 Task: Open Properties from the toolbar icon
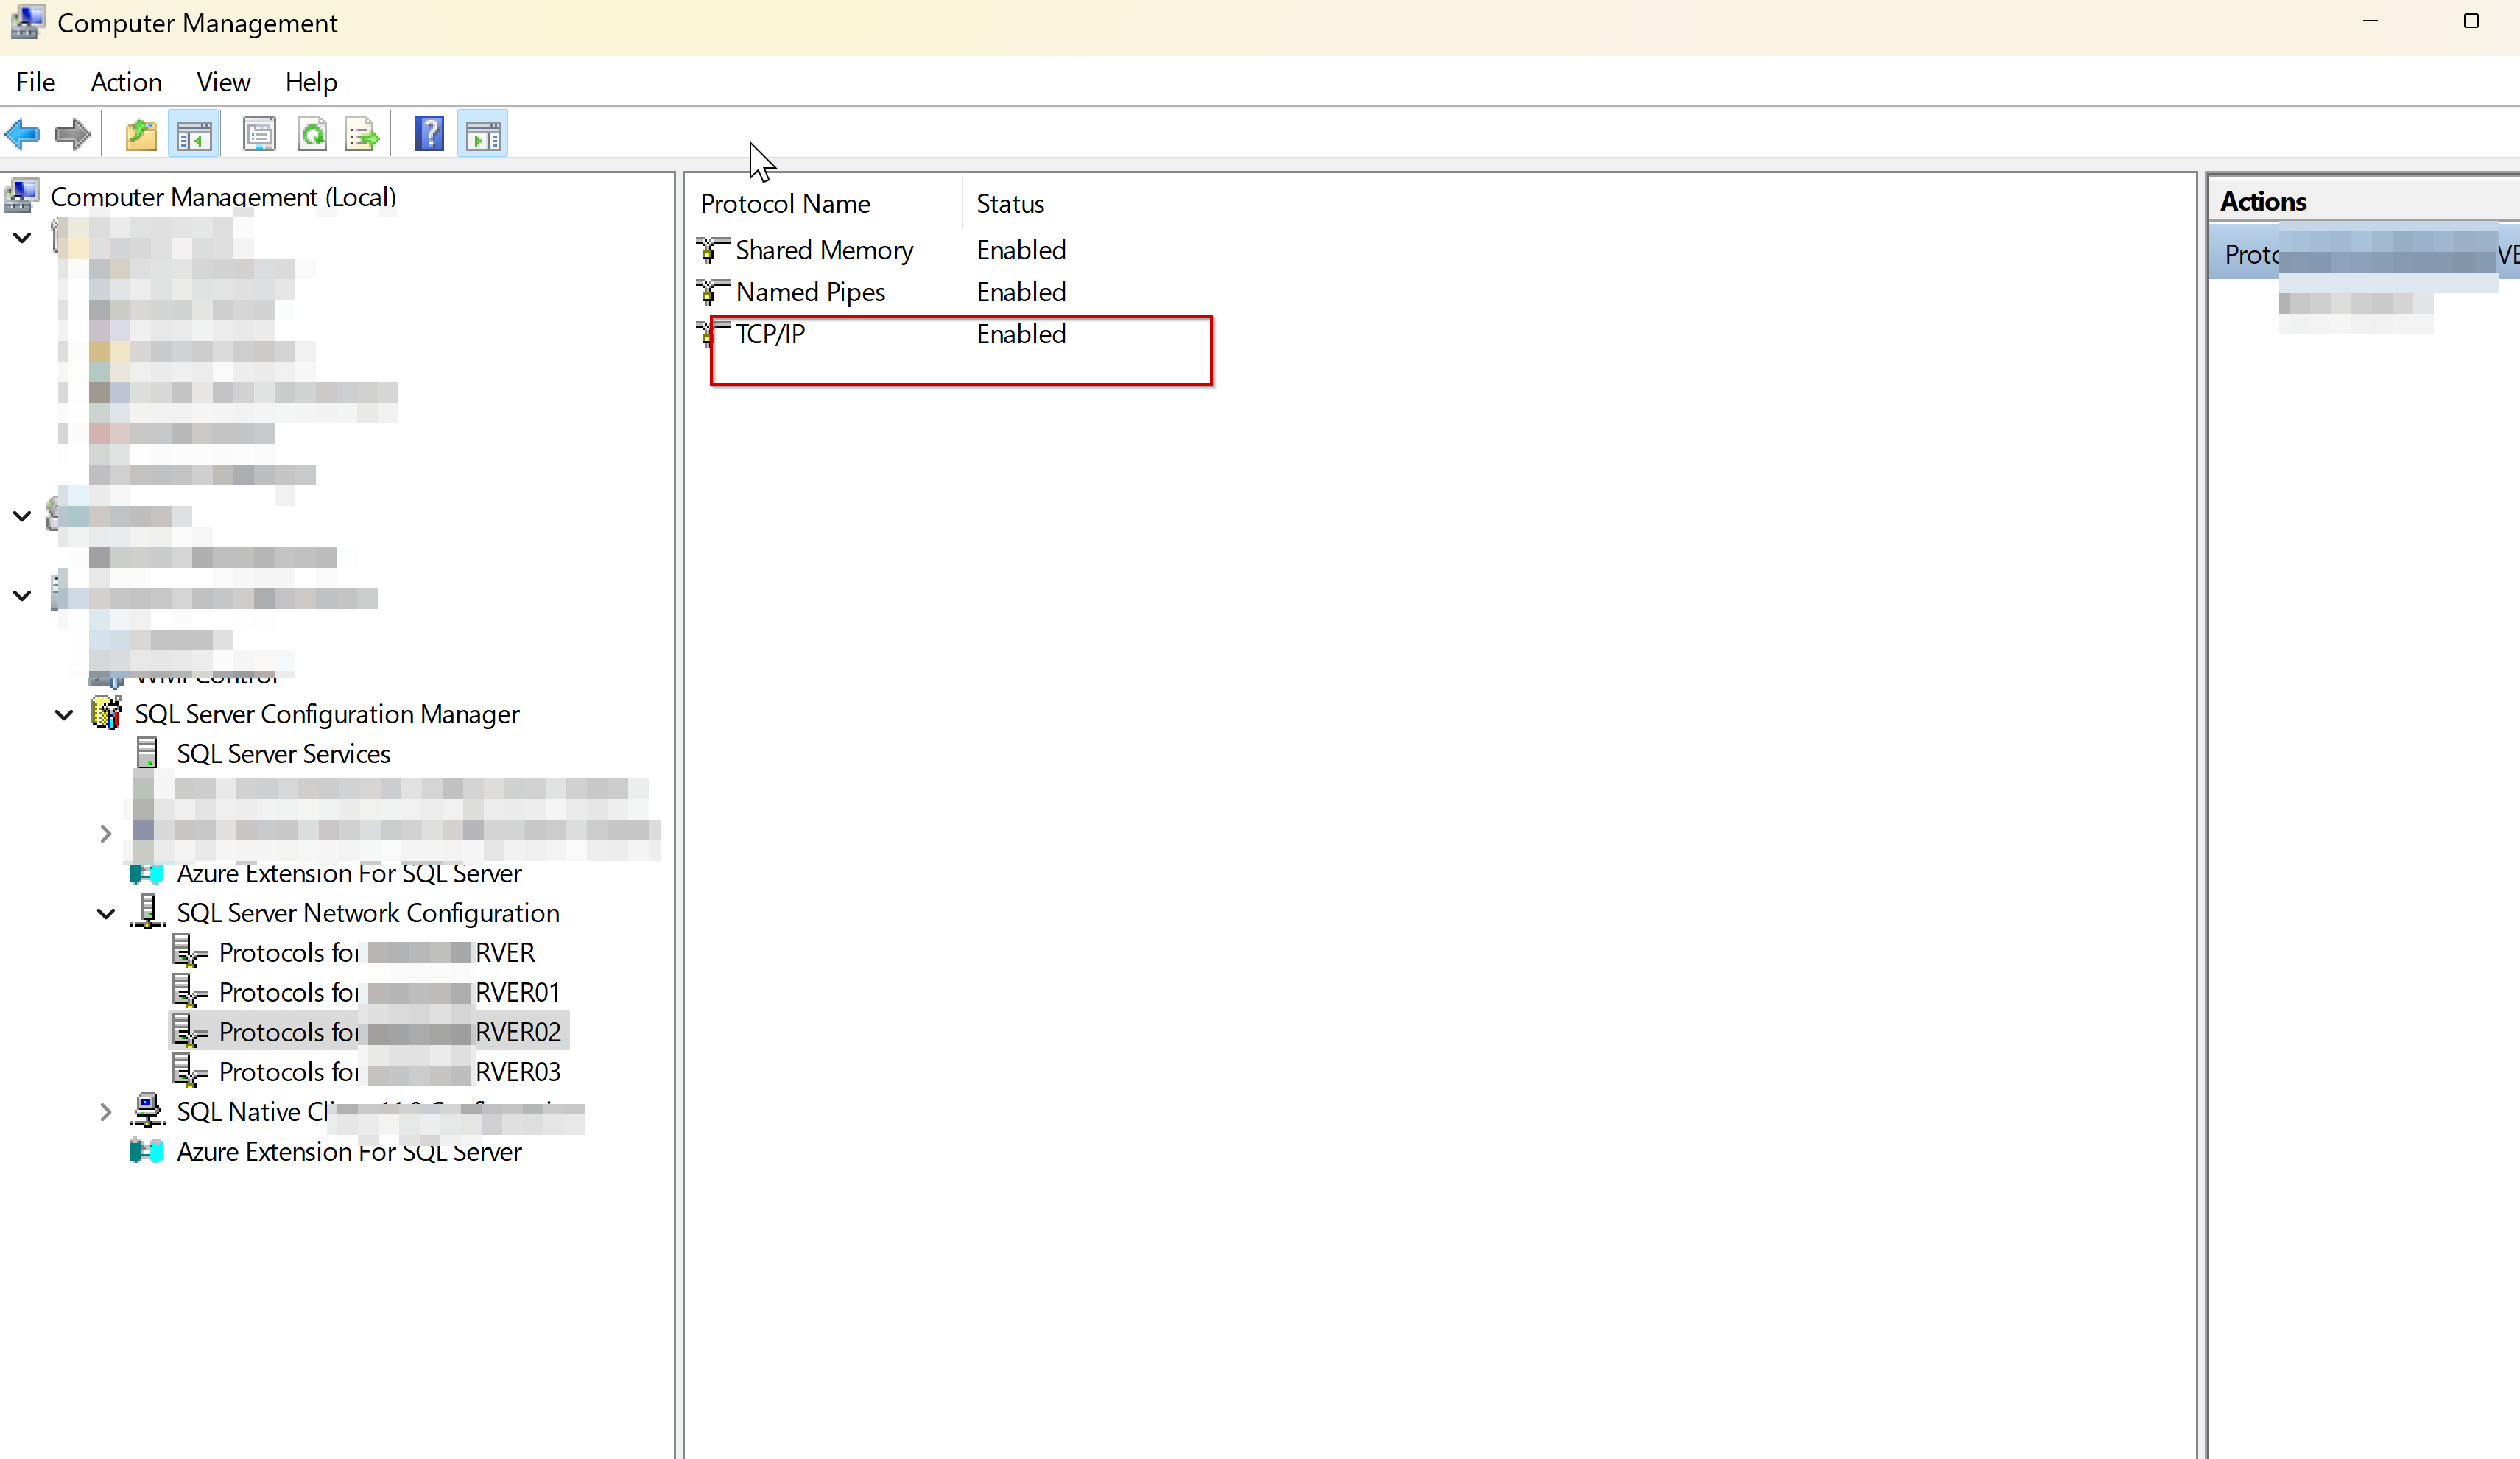coord(259,134)
